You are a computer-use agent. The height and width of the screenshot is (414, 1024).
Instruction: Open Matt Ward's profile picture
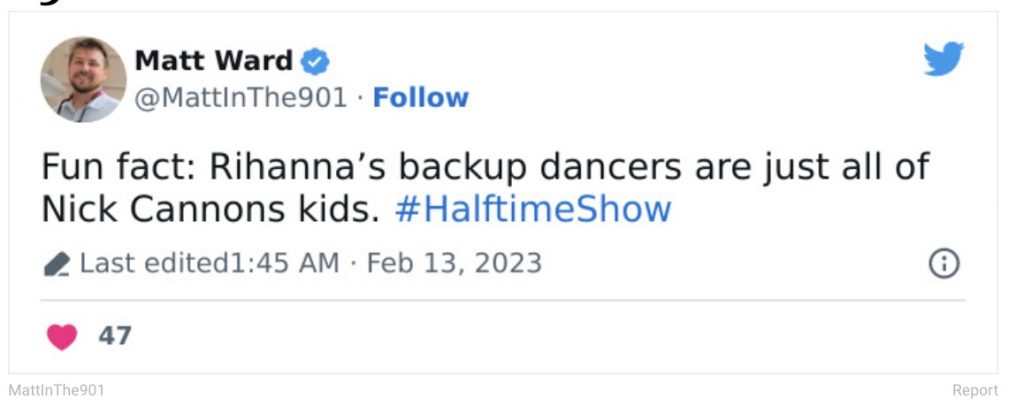83,79
